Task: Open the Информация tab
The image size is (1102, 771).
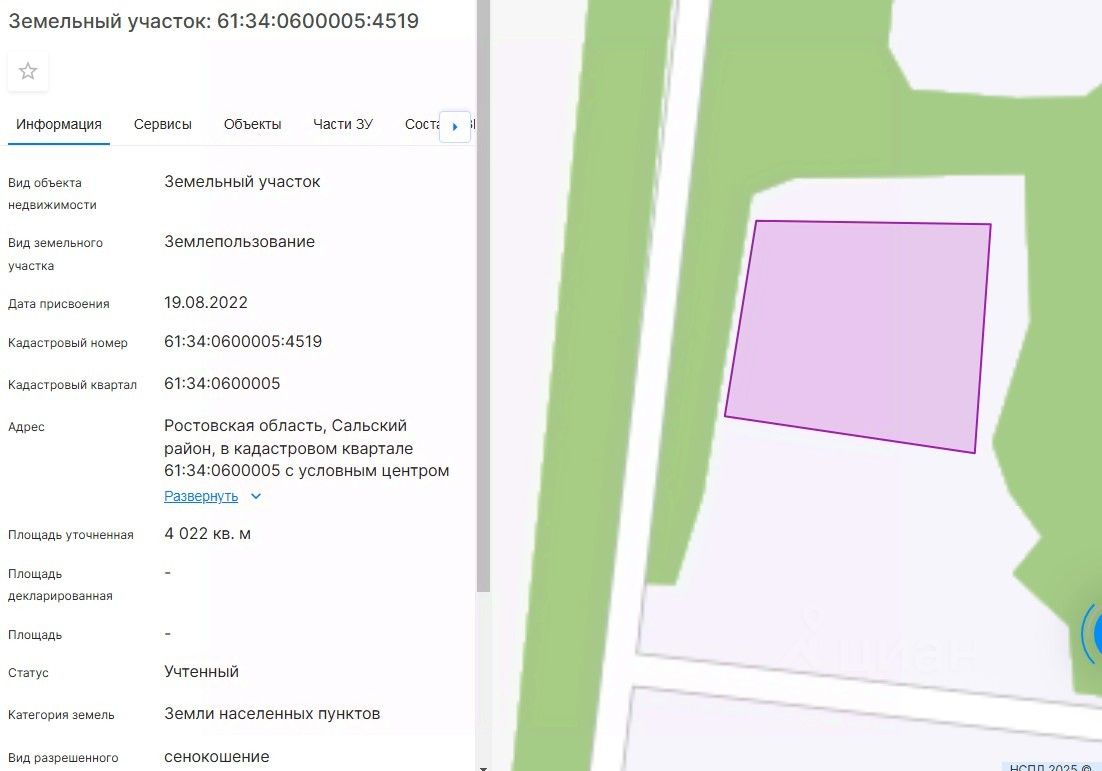Action: (59, 124)
